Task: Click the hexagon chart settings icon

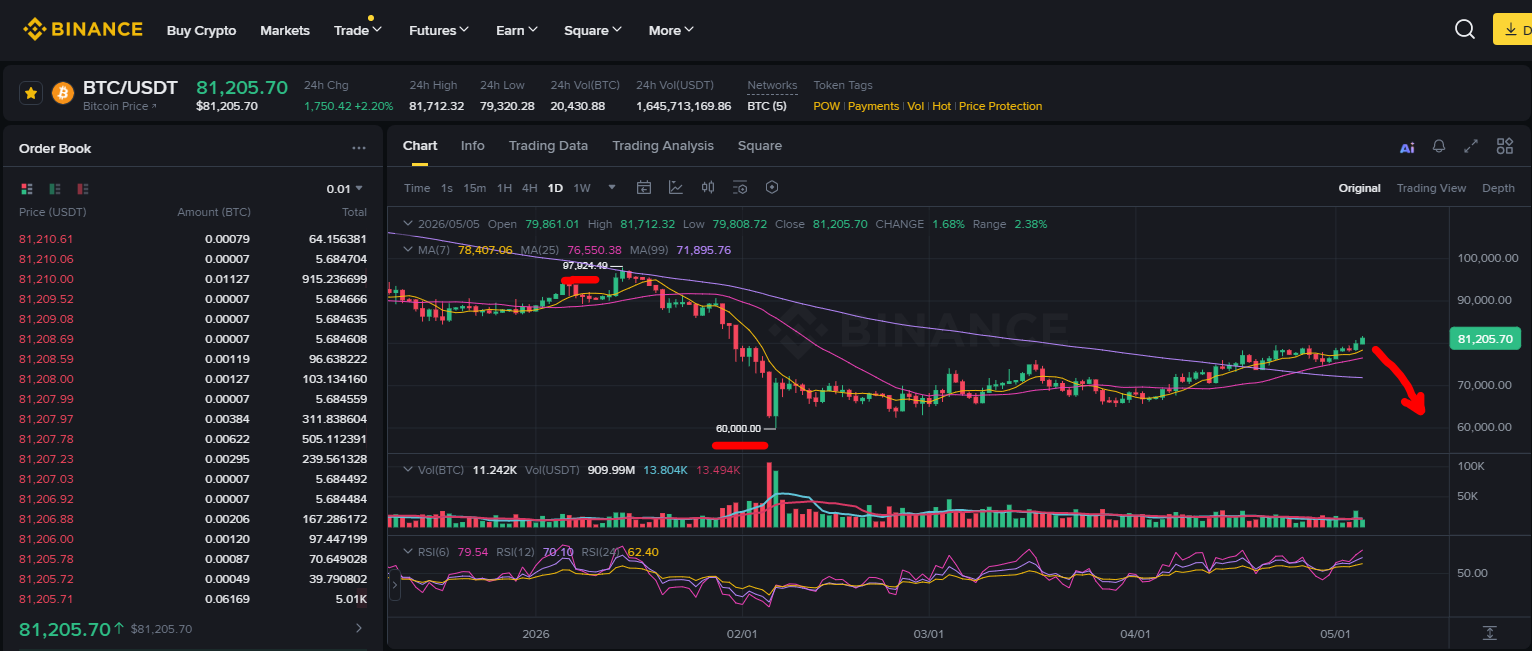Action: coord(772,187)
